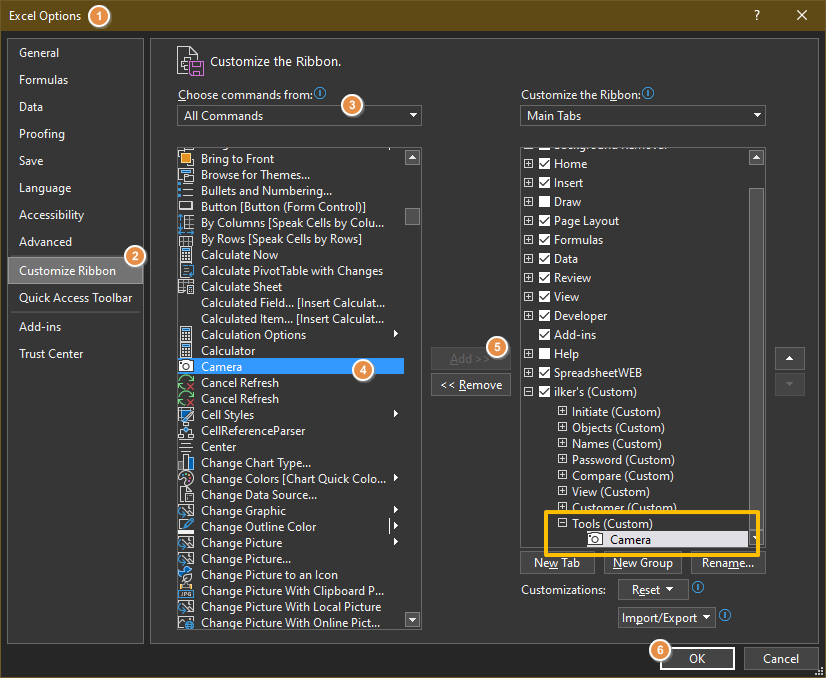Click the Calculate PivotTable with Changes icon

tap(186, 271)
